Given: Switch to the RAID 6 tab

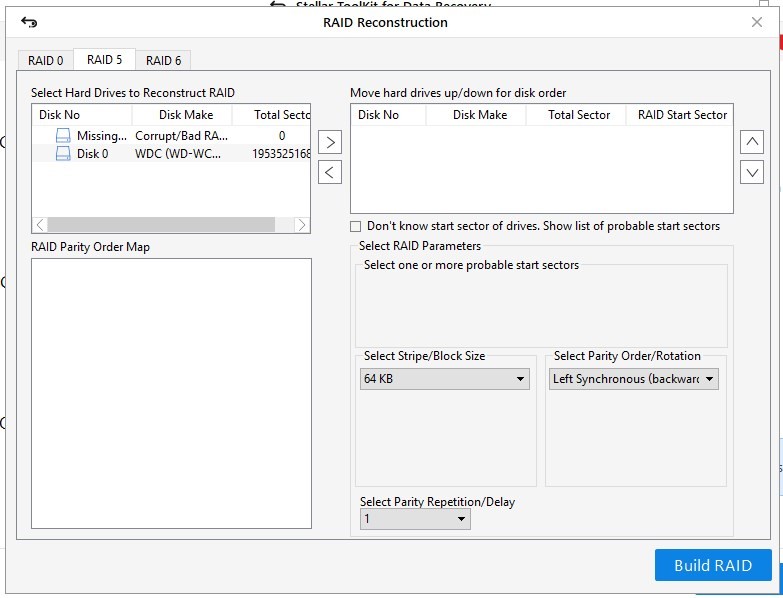Looking at the screenshot, I should click(164, 61).
